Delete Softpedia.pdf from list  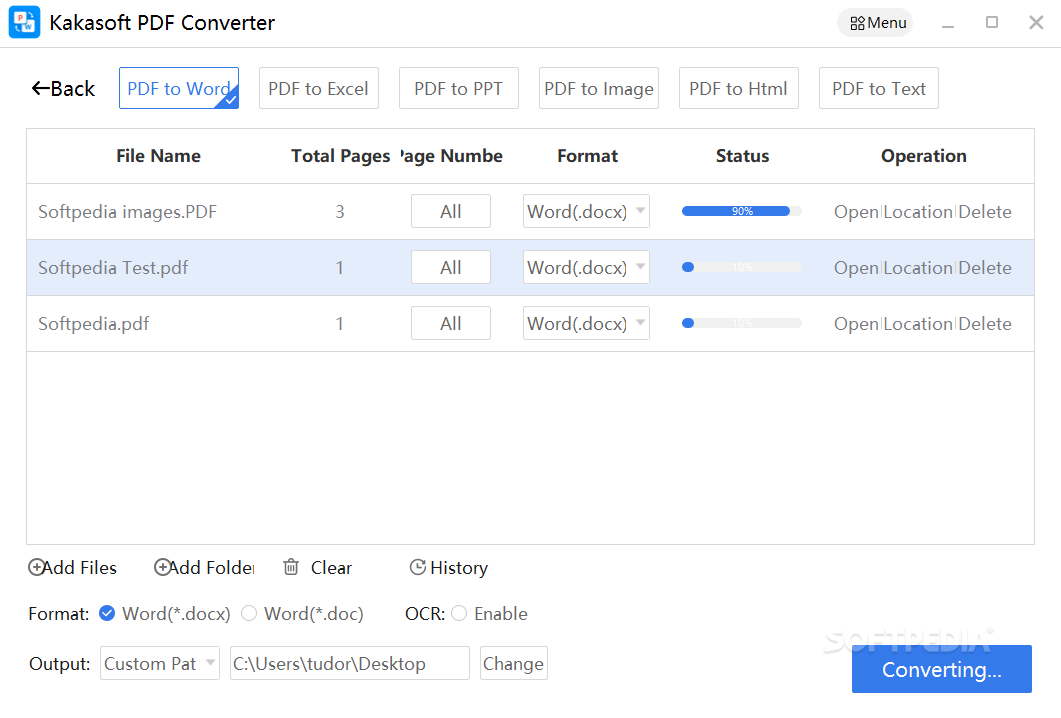coord(985,324)
